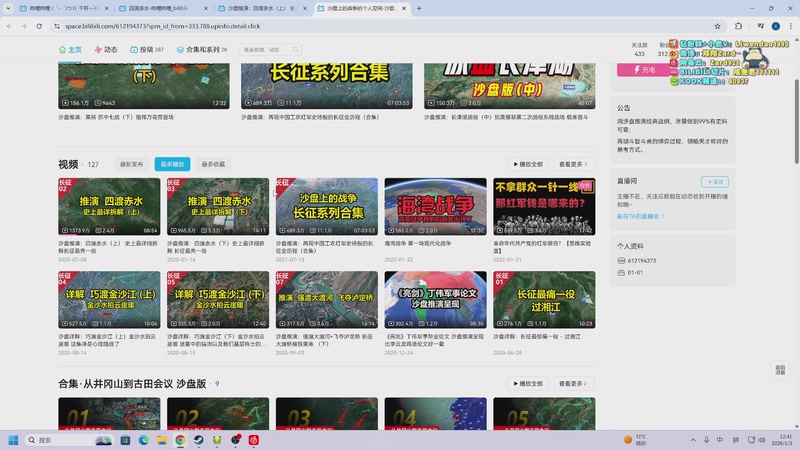The width and height of the screenshot is (800, 450).
Task: Click the pink 充电 button
Action: tap(644, 69)
